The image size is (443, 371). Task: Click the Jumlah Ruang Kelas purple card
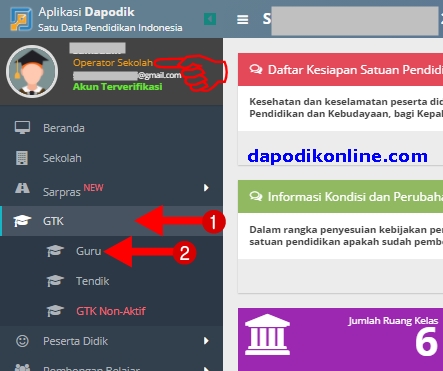click(340, 339)
